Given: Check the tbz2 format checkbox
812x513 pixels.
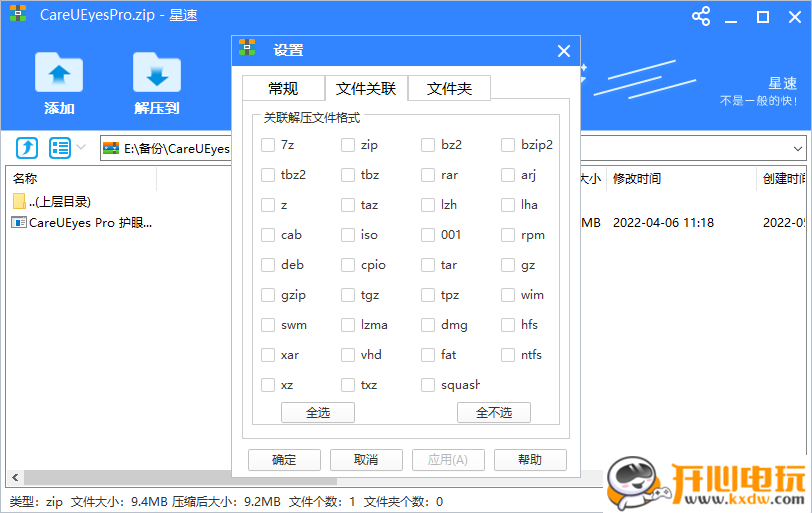Looking at the screenshot, I should click(x=268, y=175).
